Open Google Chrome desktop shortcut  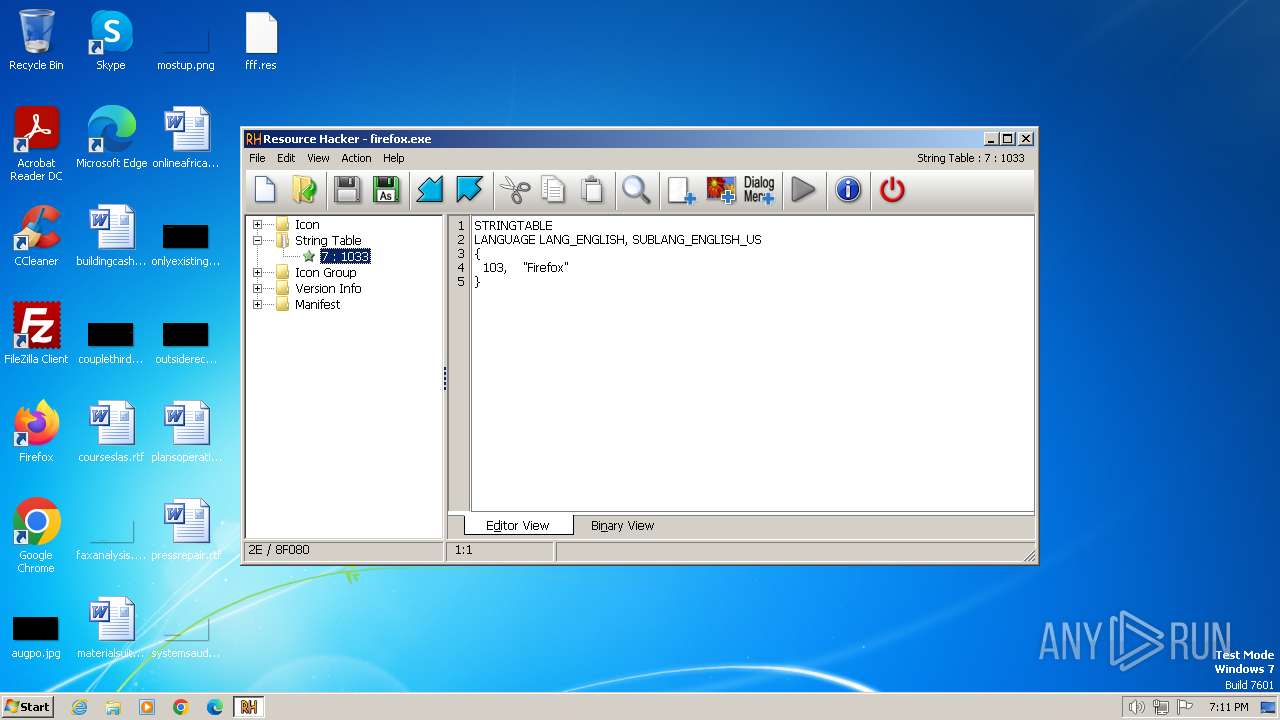[x=36, y=536]
